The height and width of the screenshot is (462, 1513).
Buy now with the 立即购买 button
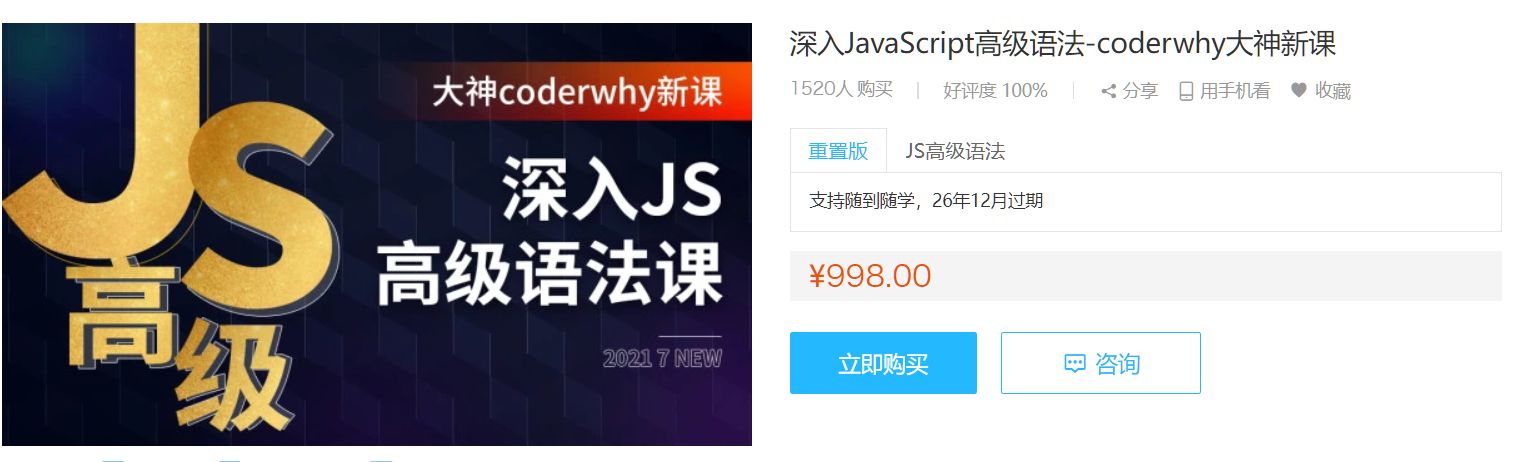[x=883, y=363]
